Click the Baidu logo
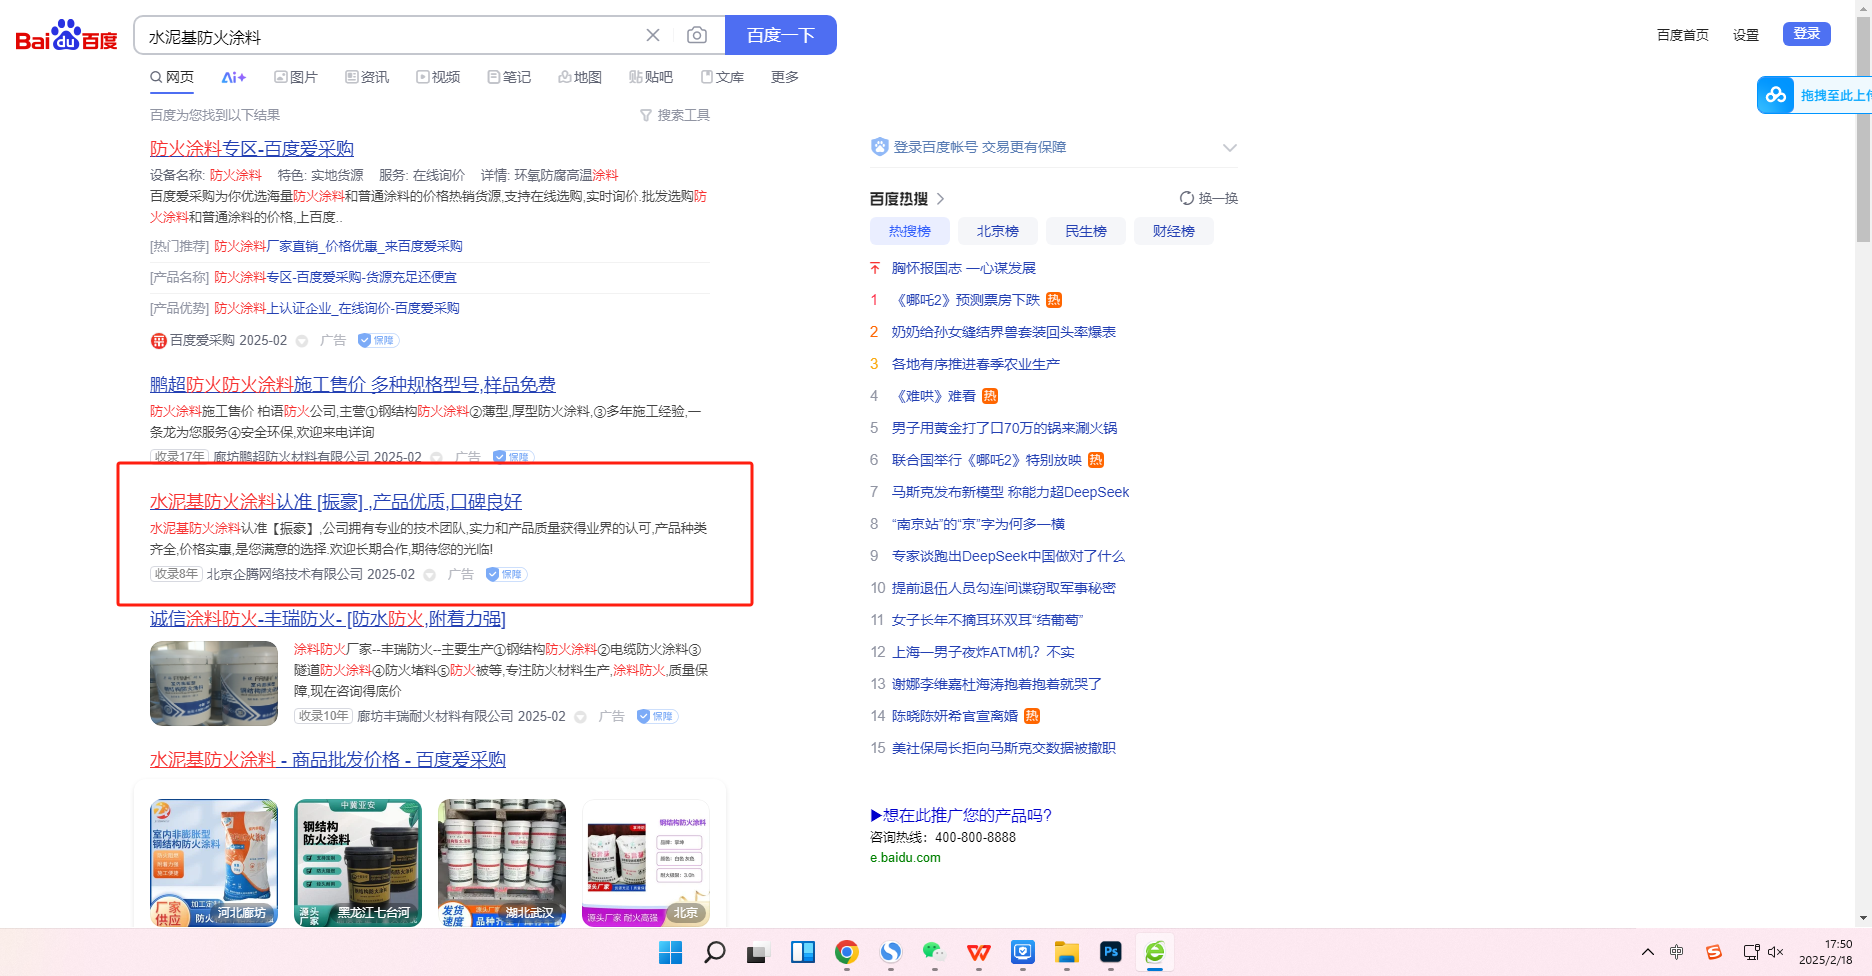 pos(66,36)
